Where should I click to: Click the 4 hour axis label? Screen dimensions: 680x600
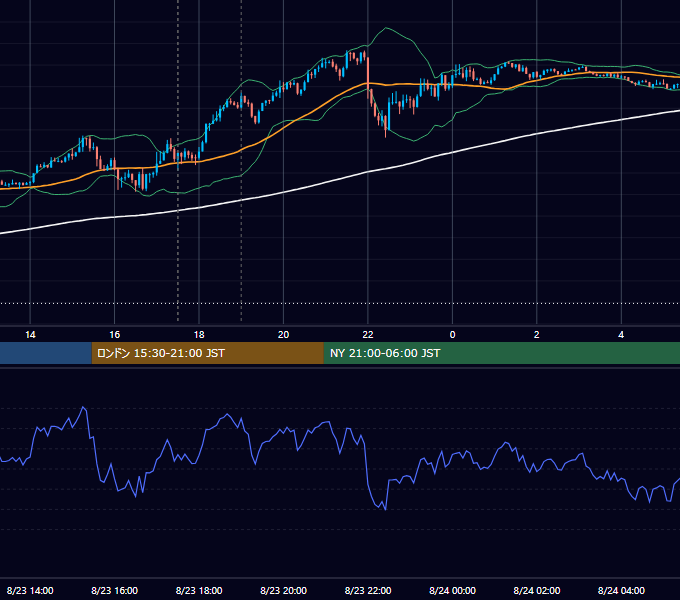pos(621,335)
